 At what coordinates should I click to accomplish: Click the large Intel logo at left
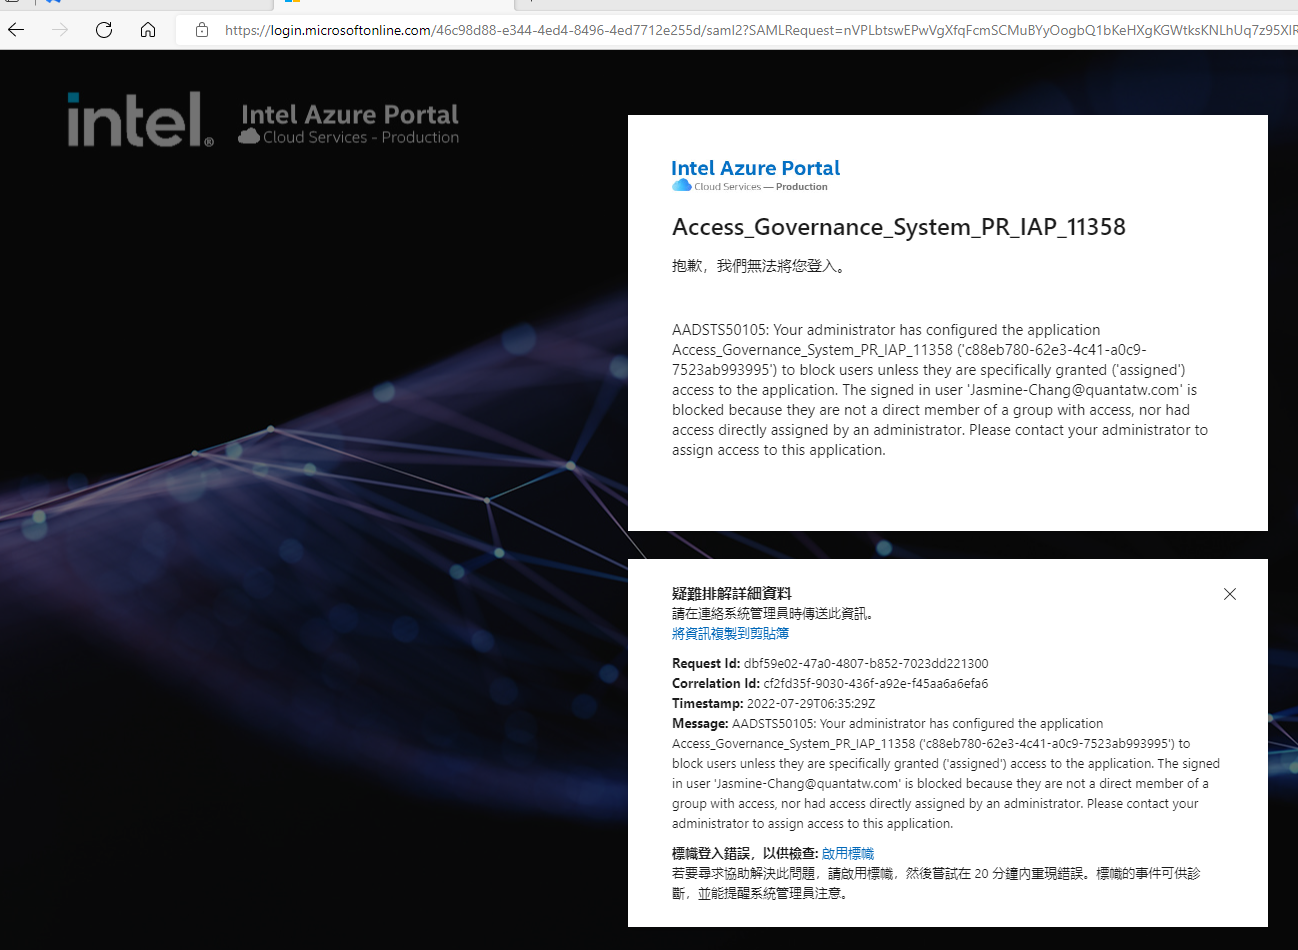[140, 120]
